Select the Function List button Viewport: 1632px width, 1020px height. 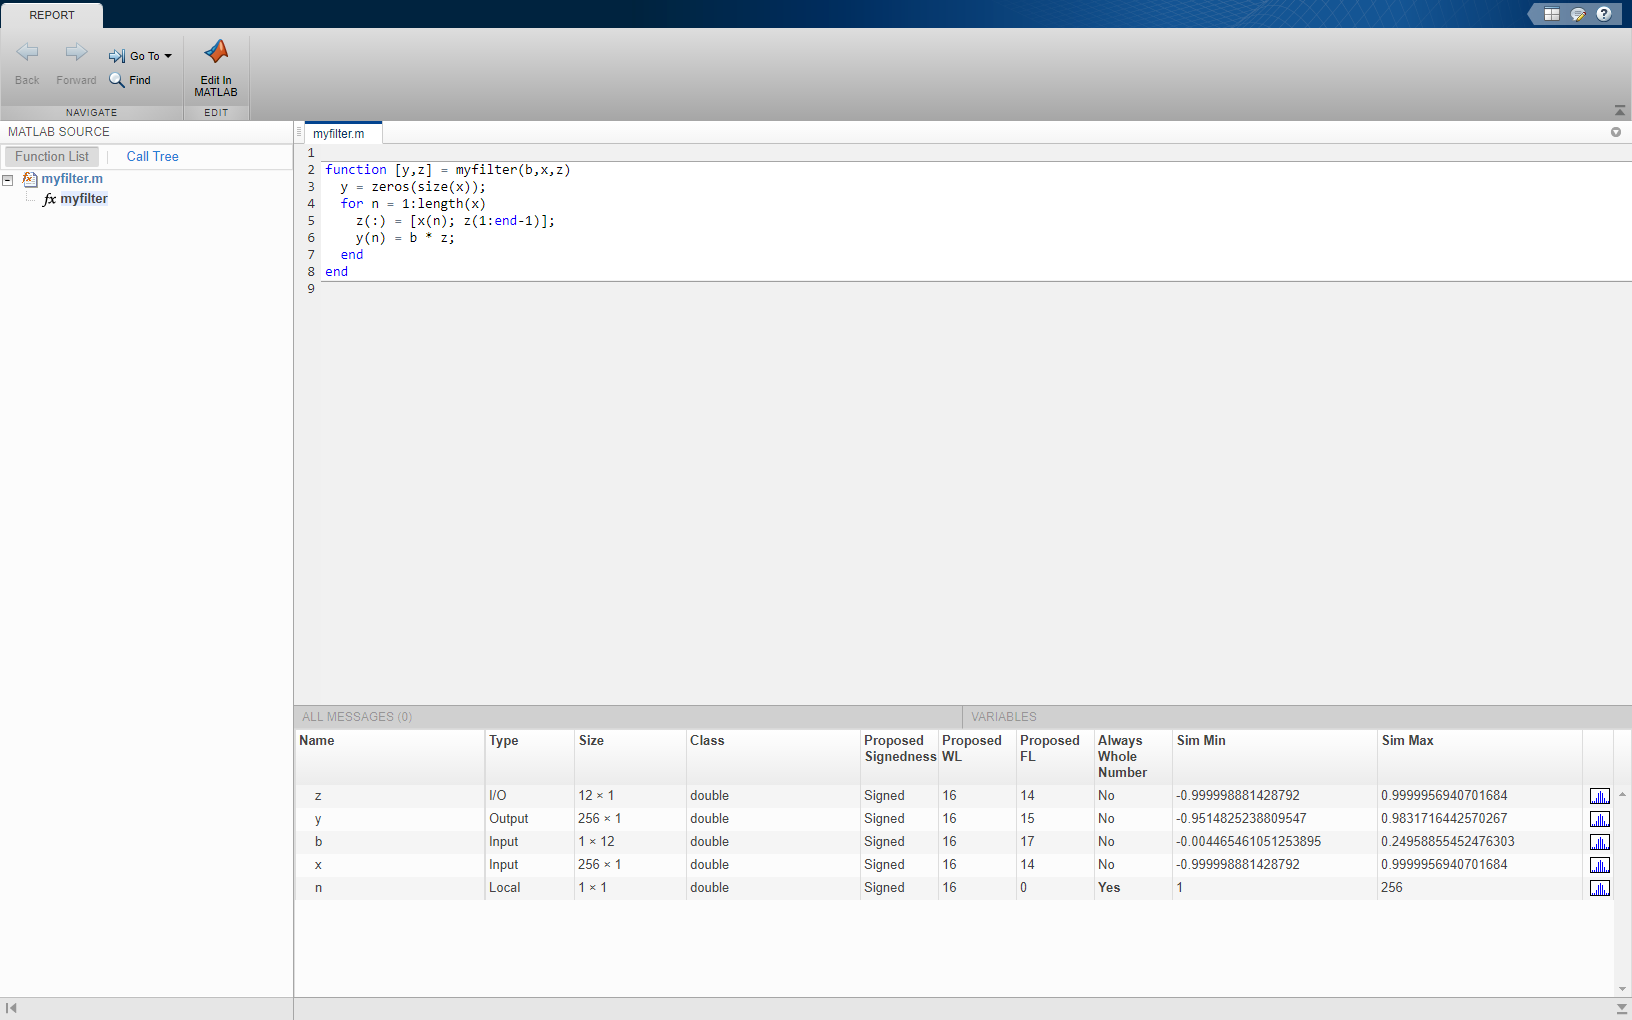point(52,157)
